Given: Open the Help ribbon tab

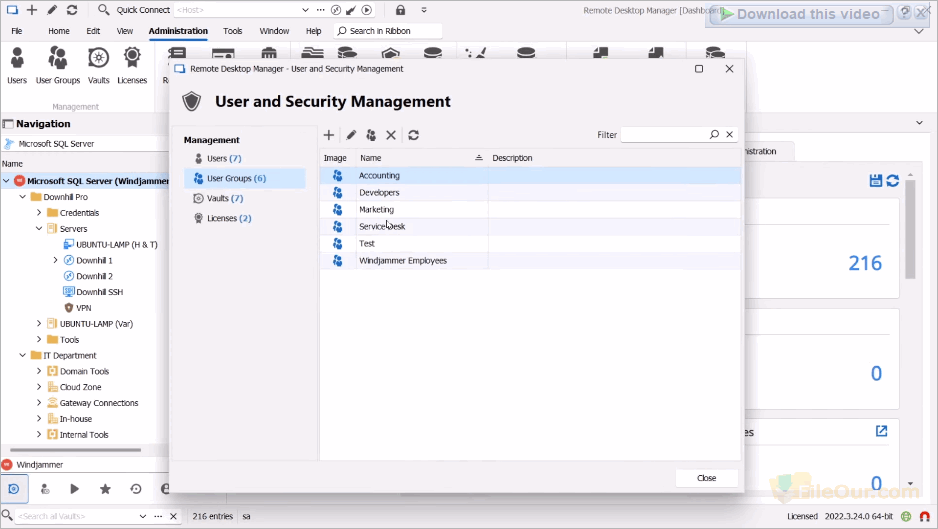Looking at the screenshot, I should (313, 31).
